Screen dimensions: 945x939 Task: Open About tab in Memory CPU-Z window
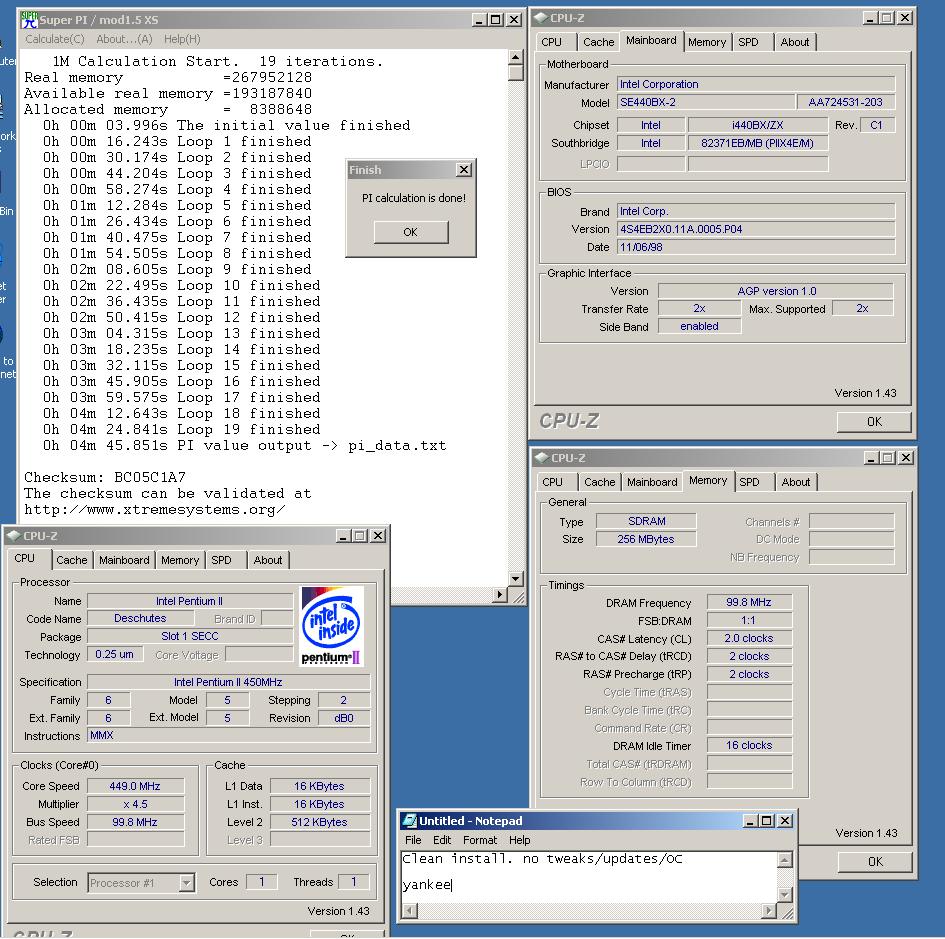(x=796, y=482)
